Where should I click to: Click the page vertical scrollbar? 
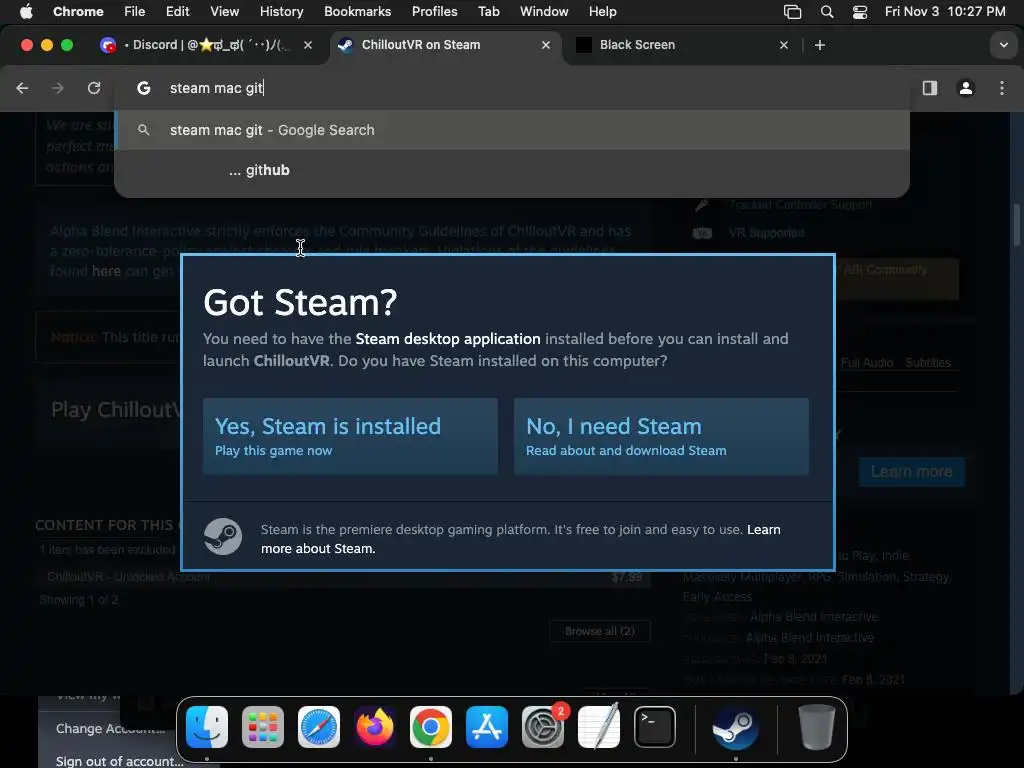1016,225
